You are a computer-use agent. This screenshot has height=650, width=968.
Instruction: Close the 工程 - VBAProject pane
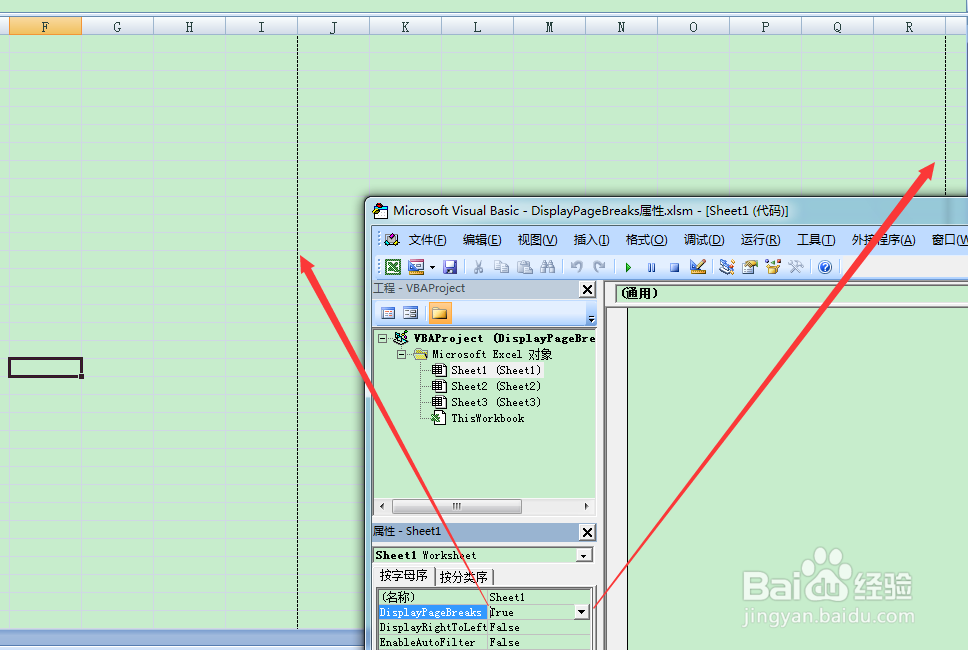587,289
